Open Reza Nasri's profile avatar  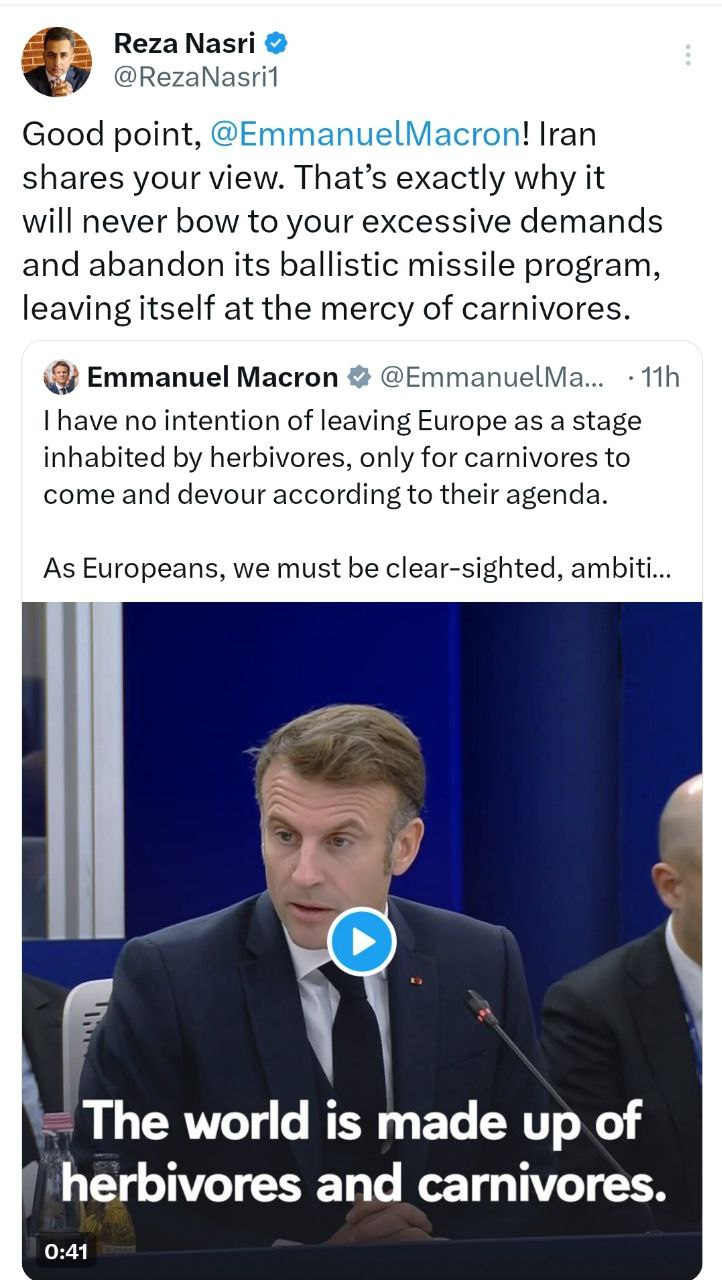tap(57, 61)
